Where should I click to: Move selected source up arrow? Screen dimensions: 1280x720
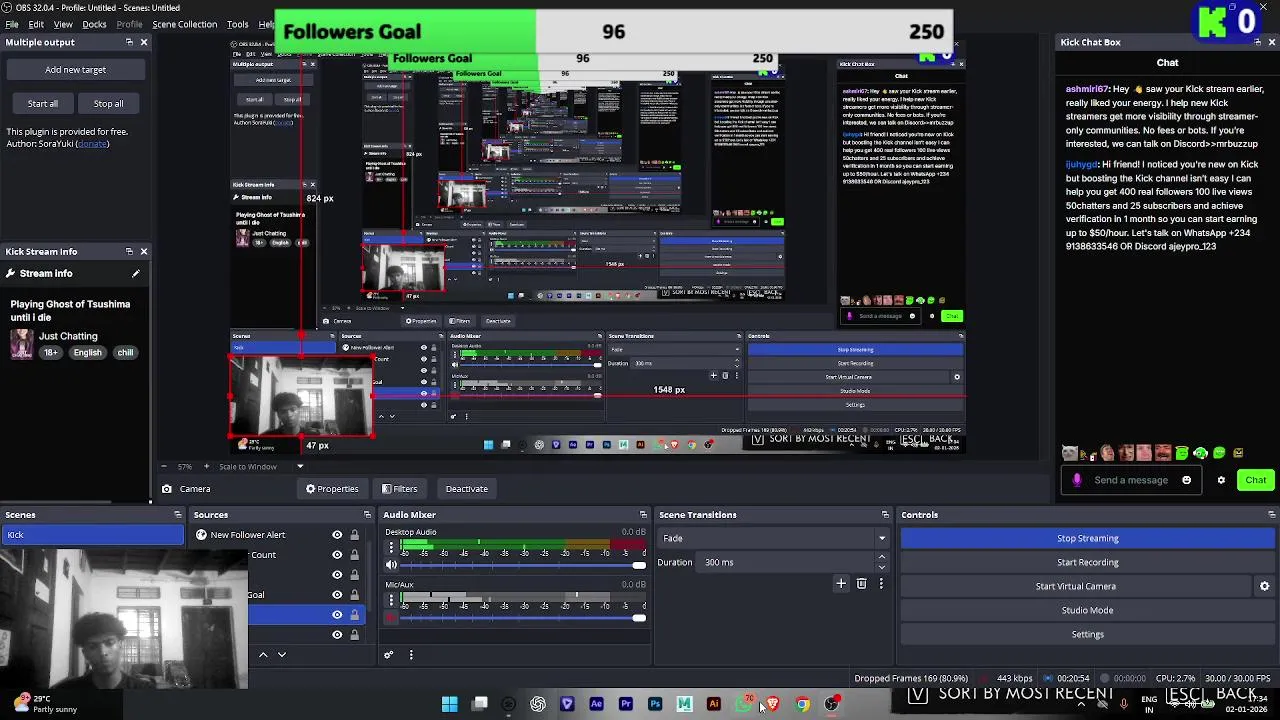263,655
